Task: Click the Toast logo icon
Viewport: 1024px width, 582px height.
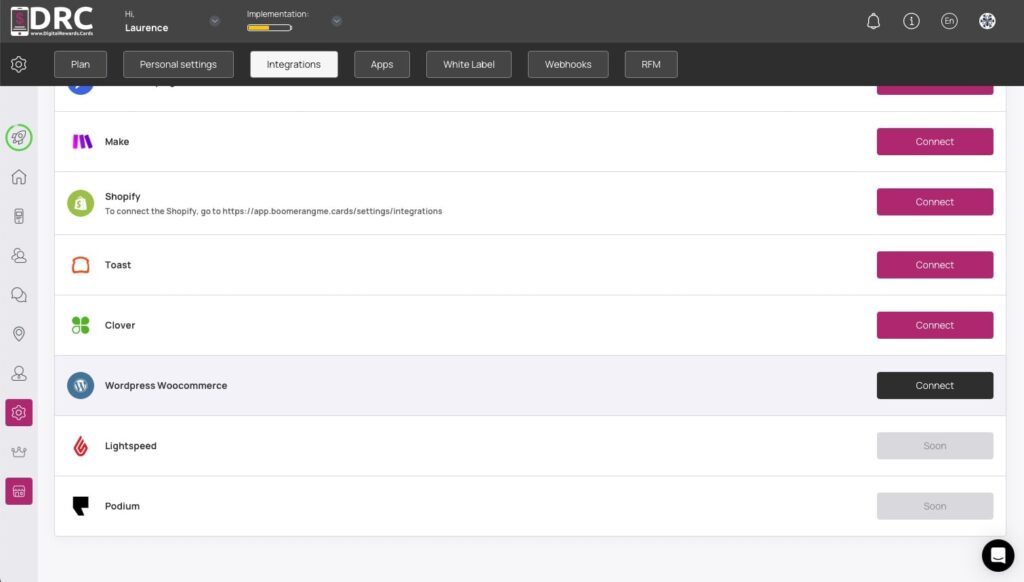Action: click(x=80, y=265)
